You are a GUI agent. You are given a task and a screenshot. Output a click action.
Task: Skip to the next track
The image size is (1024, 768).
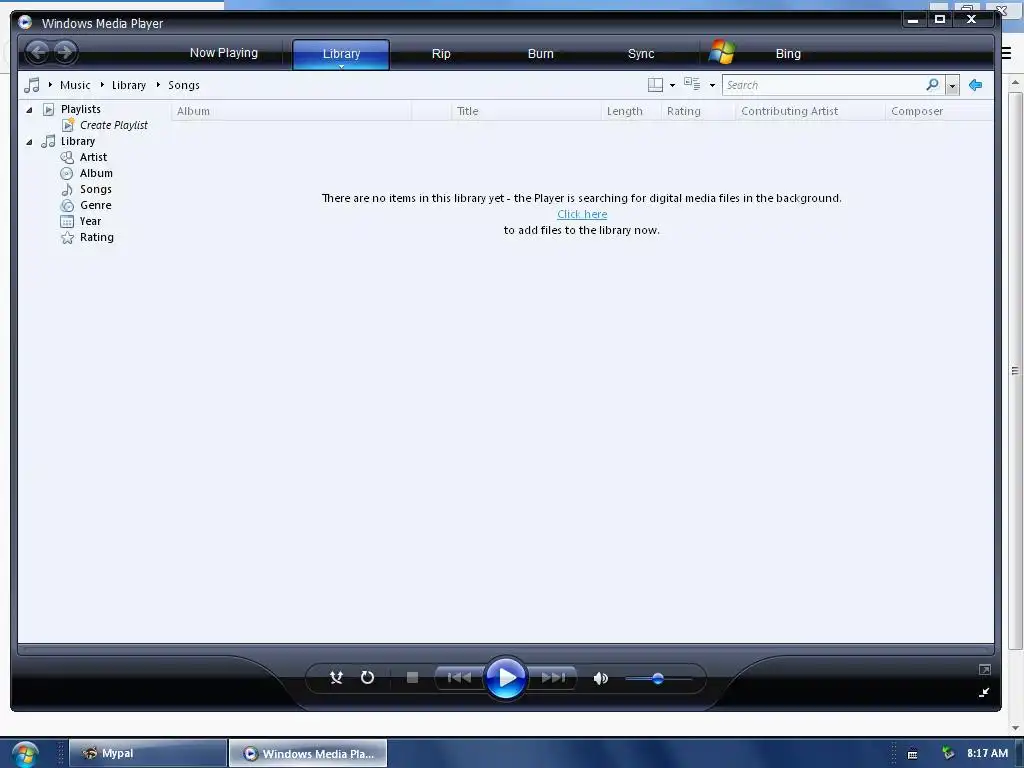pos(553,678)
